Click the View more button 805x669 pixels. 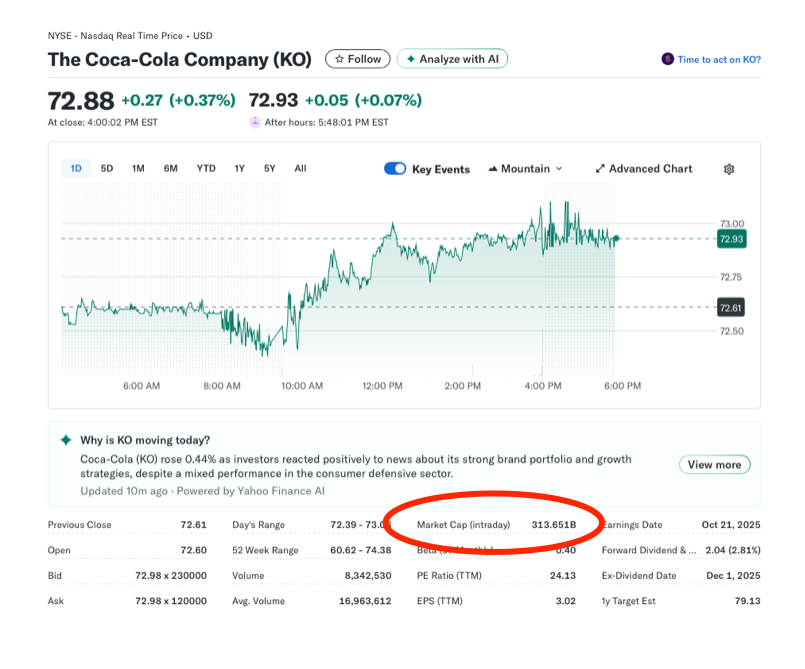coord(714,464)
